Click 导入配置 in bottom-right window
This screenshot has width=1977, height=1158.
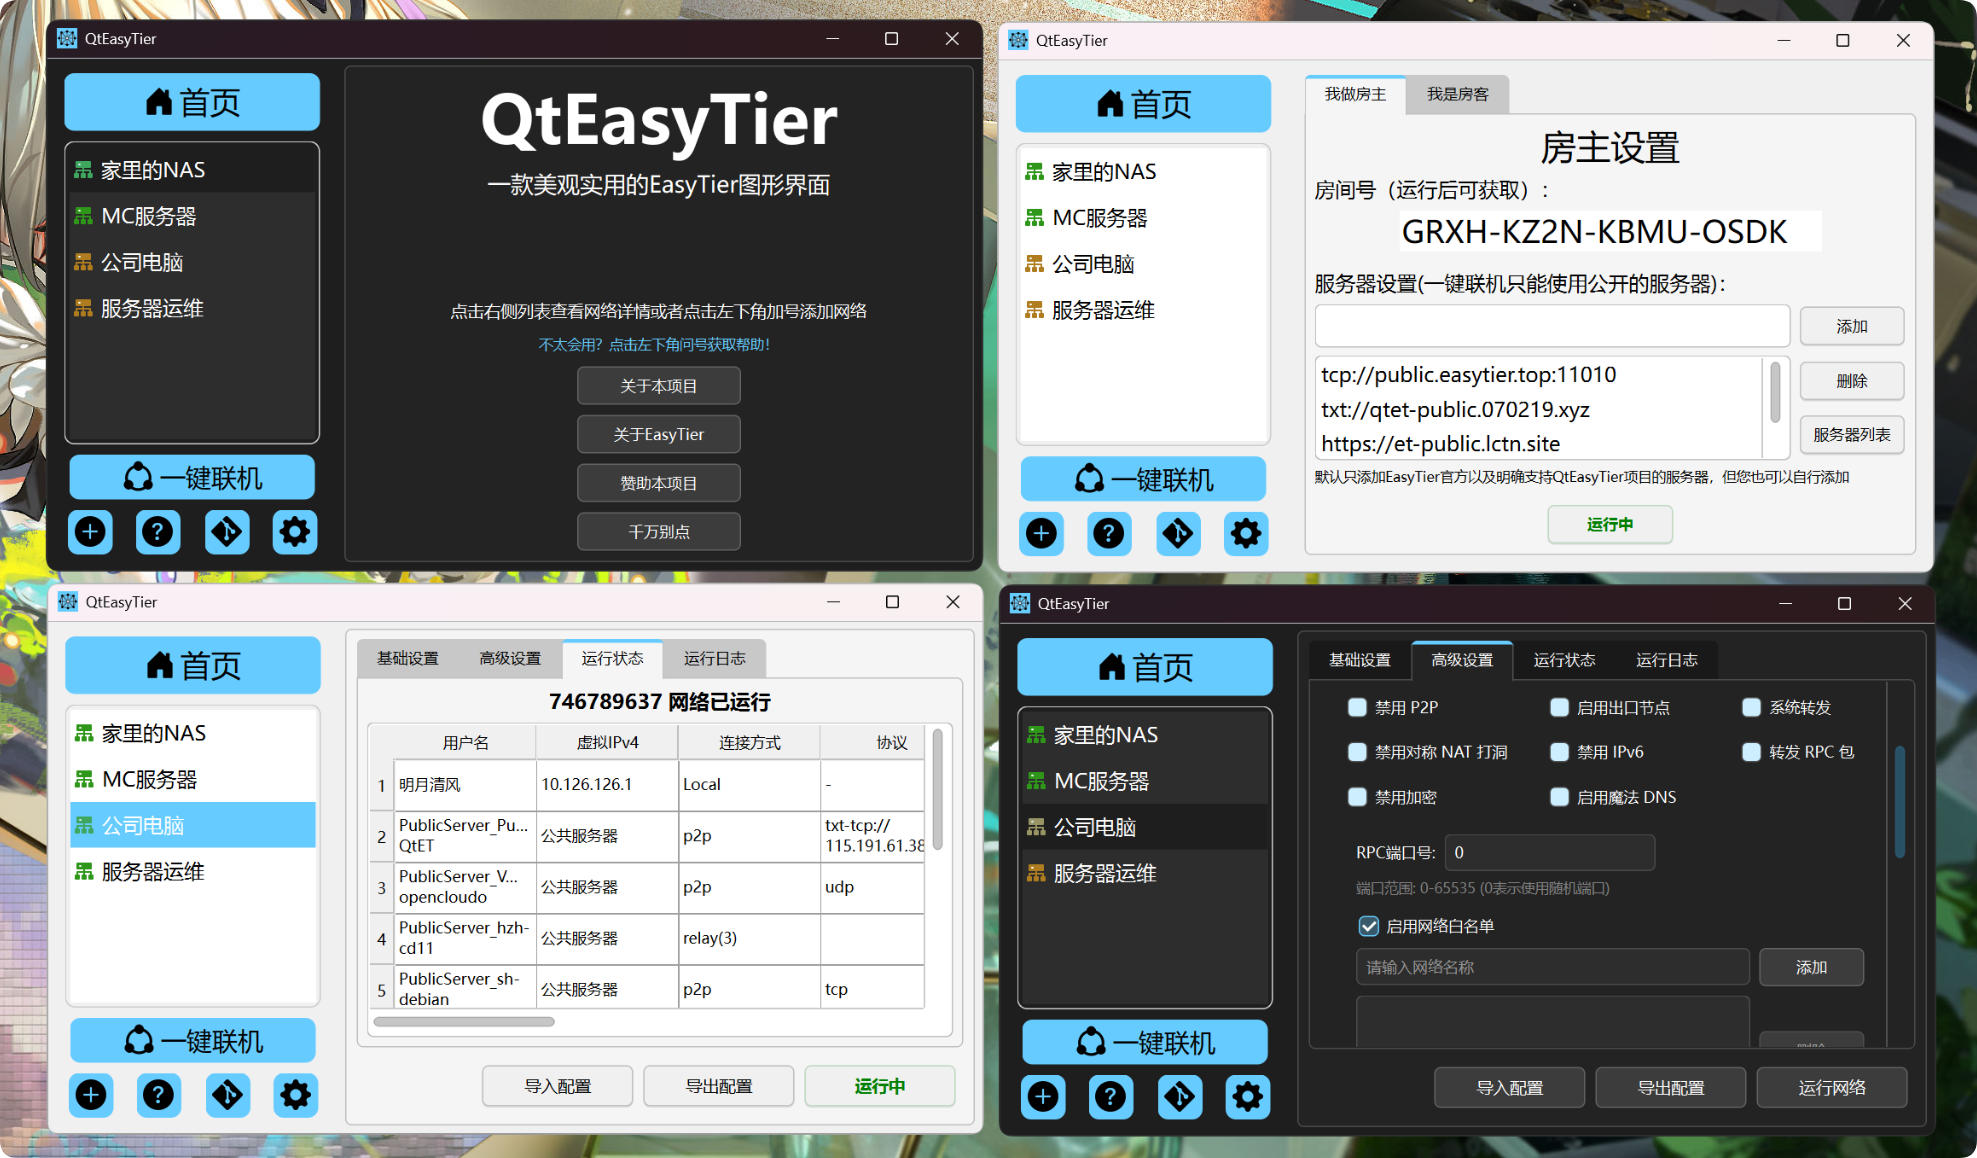[x=1509, y=1088]
